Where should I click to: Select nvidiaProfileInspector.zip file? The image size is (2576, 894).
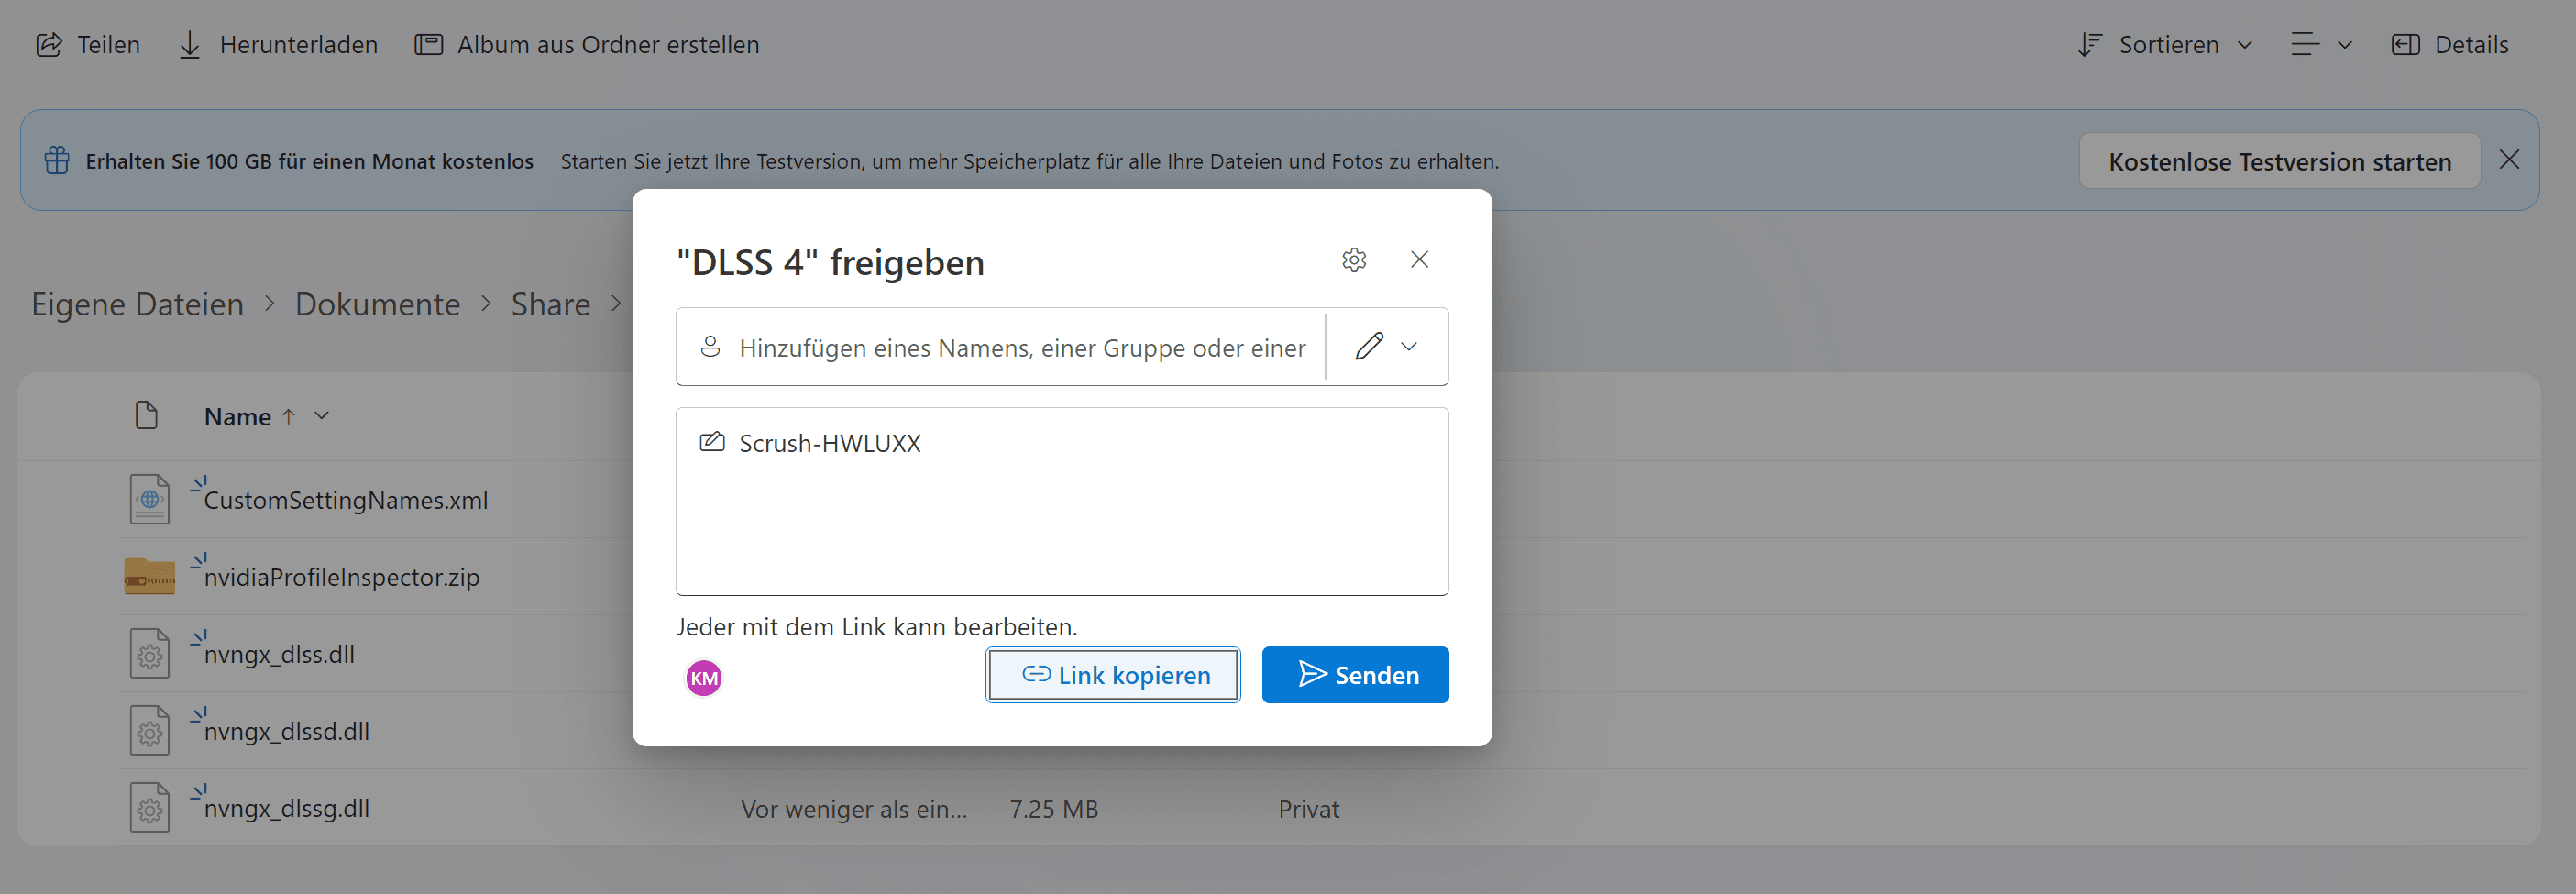pyautogui.click(x=342, y=577)
